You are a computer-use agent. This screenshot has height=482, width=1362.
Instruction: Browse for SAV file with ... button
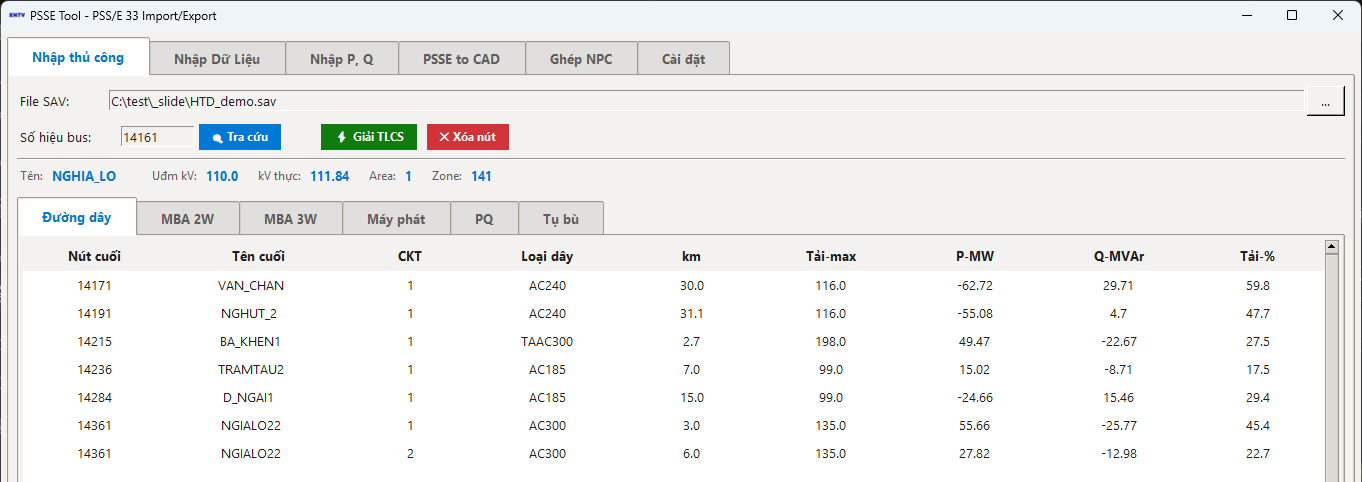[1326, 102]
